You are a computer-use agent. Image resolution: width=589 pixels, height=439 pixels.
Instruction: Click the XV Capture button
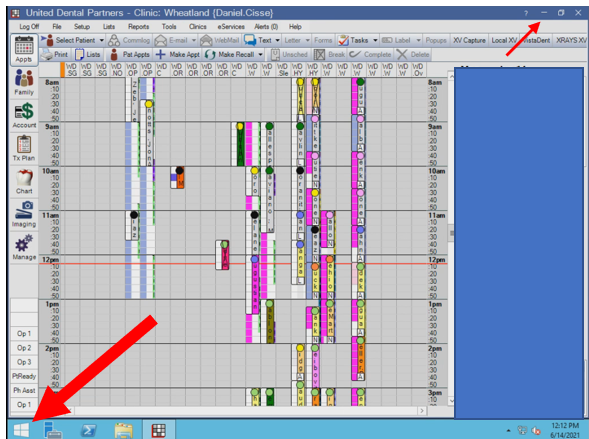pos(469,40)
